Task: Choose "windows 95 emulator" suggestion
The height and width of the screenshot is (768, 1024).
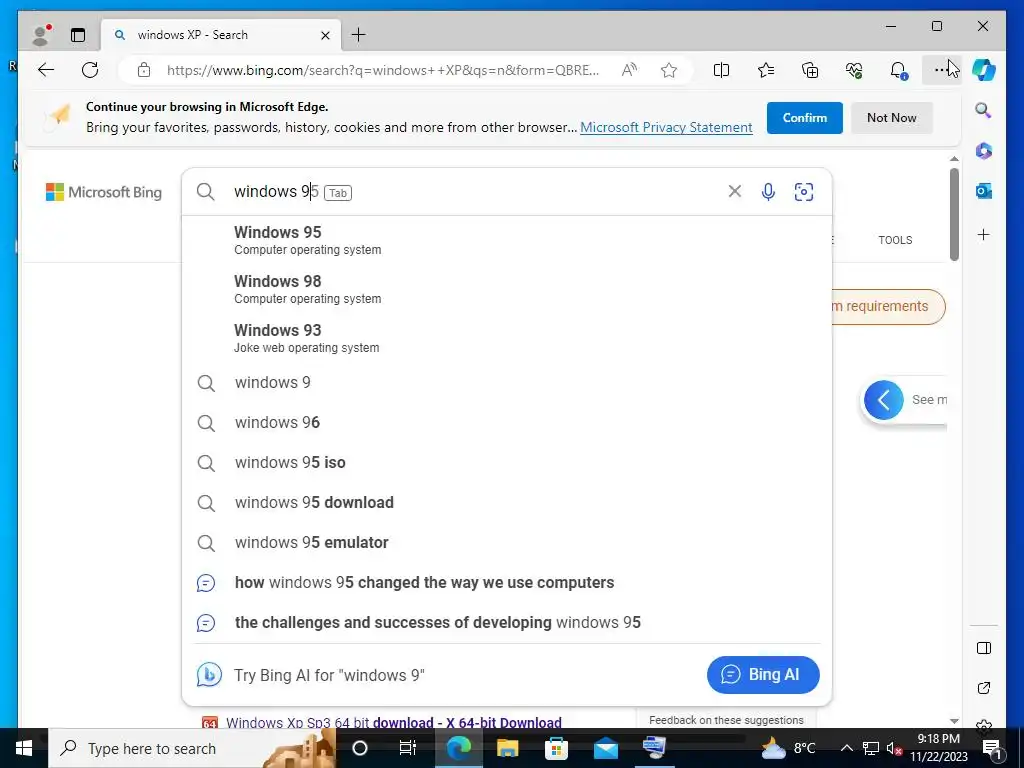Action: coord(507,542)
